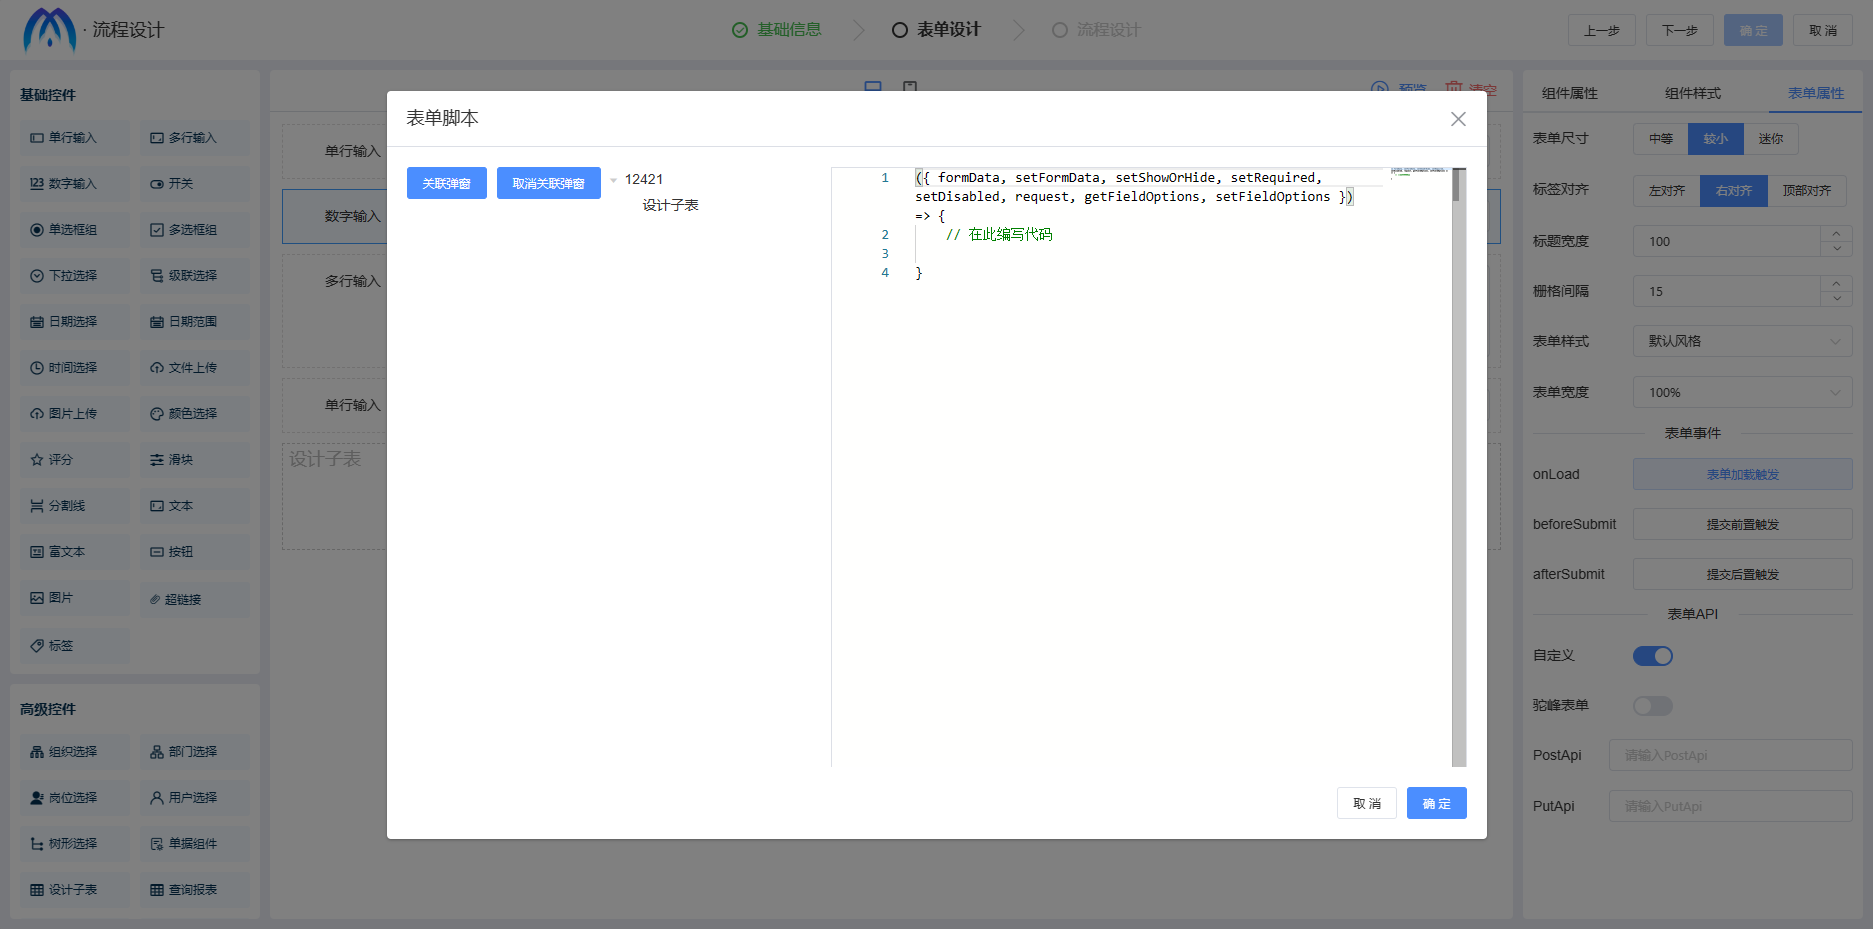Go to the 基础信息 step
1873x929 pixels.
[777, 30]
